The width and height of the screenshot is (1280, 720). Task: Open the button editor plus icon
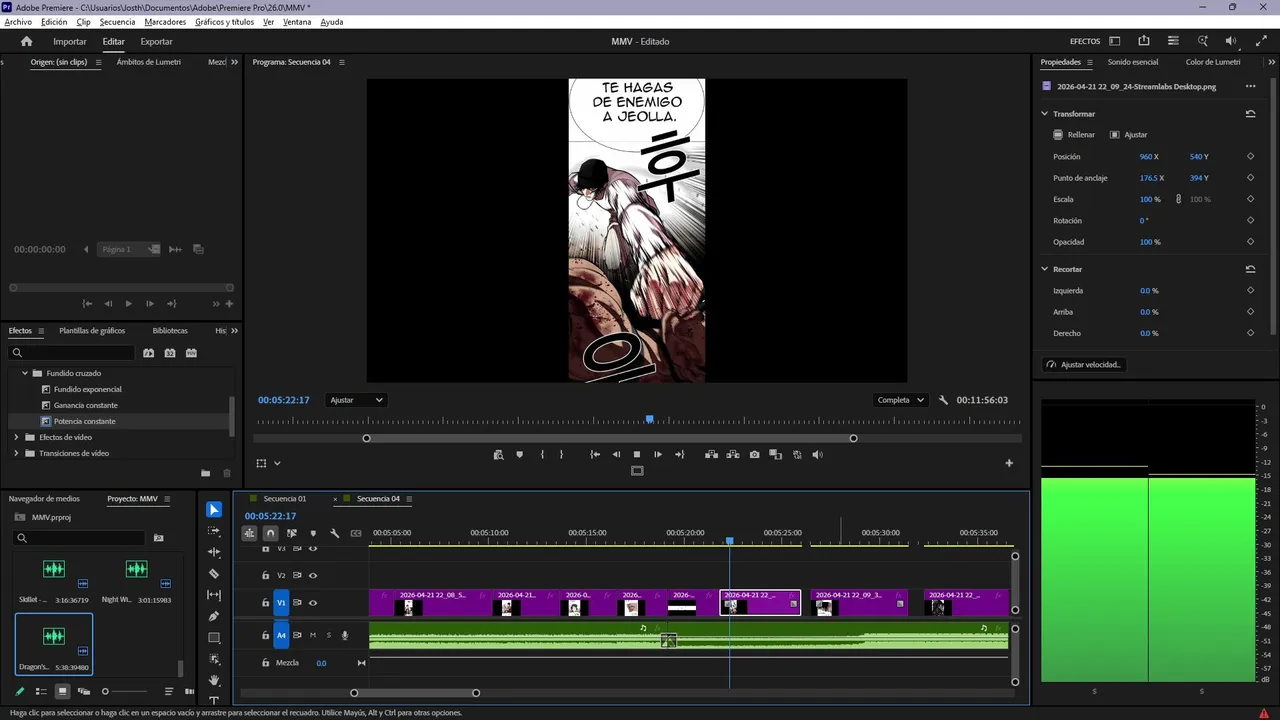tap(1009, 463)
